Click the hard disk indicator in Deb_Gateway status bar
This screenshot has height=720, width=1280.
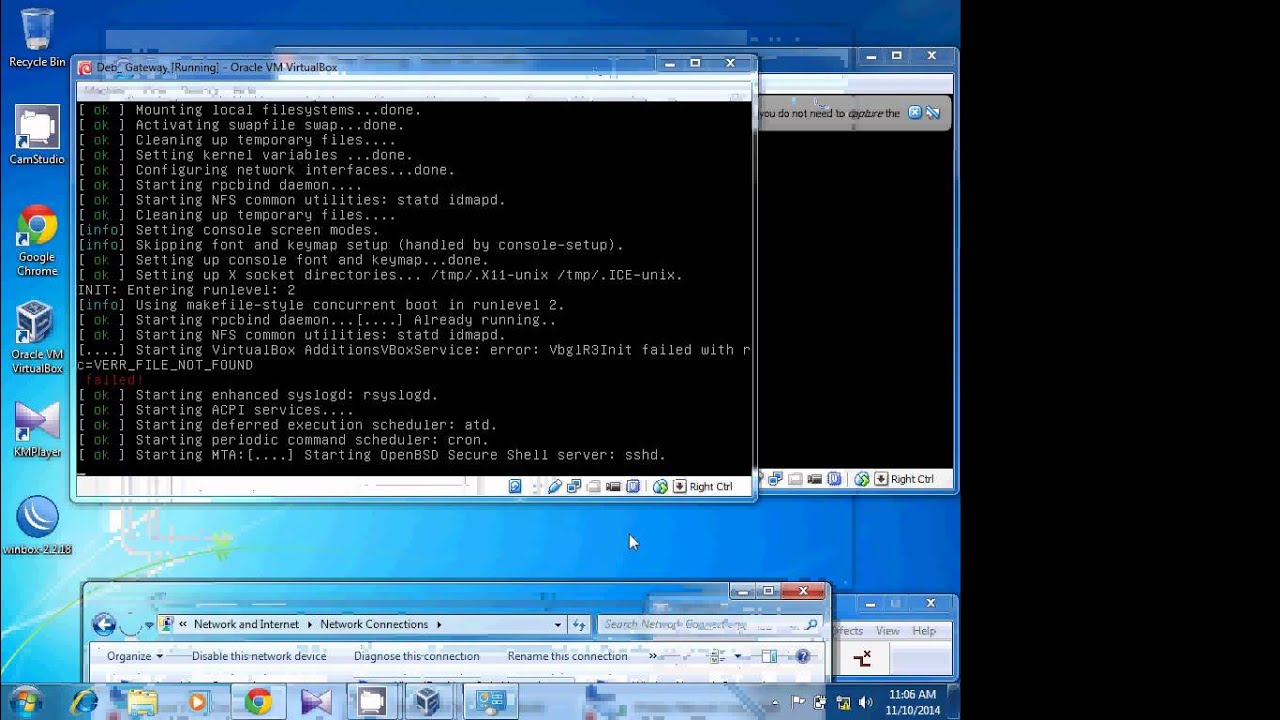pyautogui.click(x=515, y=486)
